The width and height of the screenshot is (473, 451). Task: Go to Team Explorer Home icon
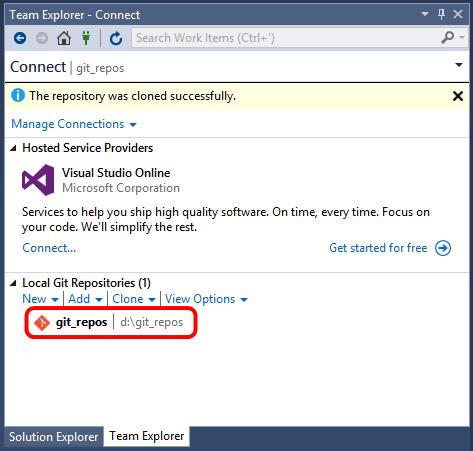point(64,38)
